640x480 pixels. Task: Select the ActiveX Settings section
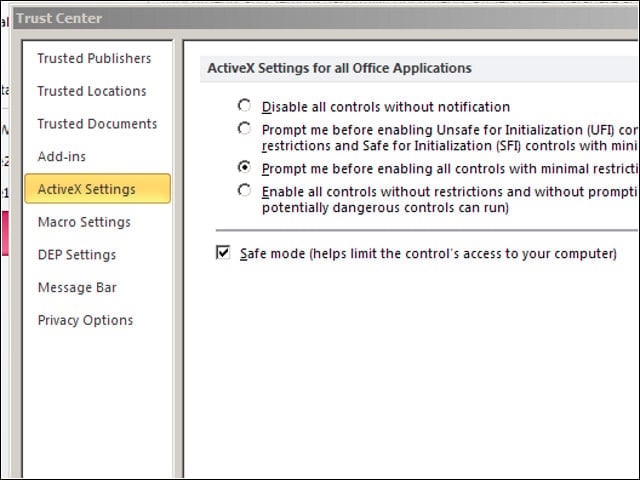tap(98, 189)
